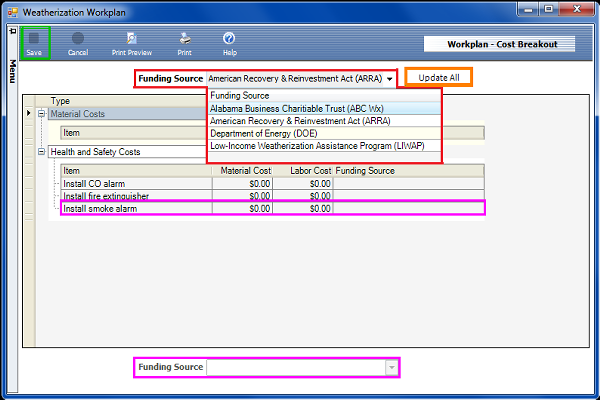
Task: Click Material Cost cell for Install CO alarm
Action: [242, 184]
